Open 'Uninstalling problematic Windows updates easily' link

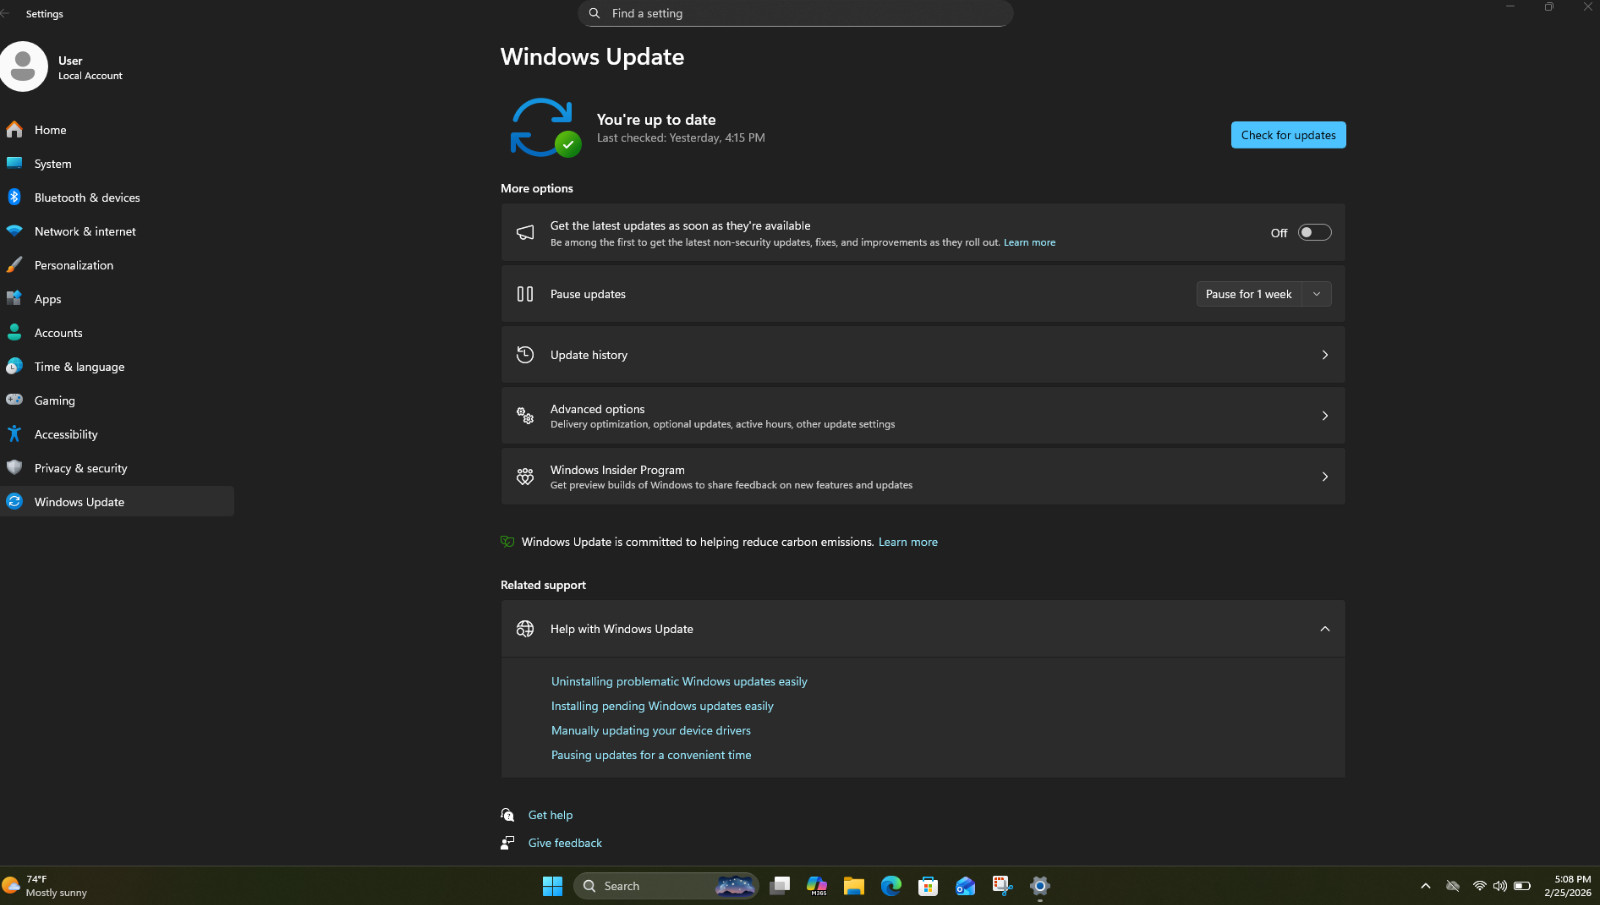coord(679,682)
